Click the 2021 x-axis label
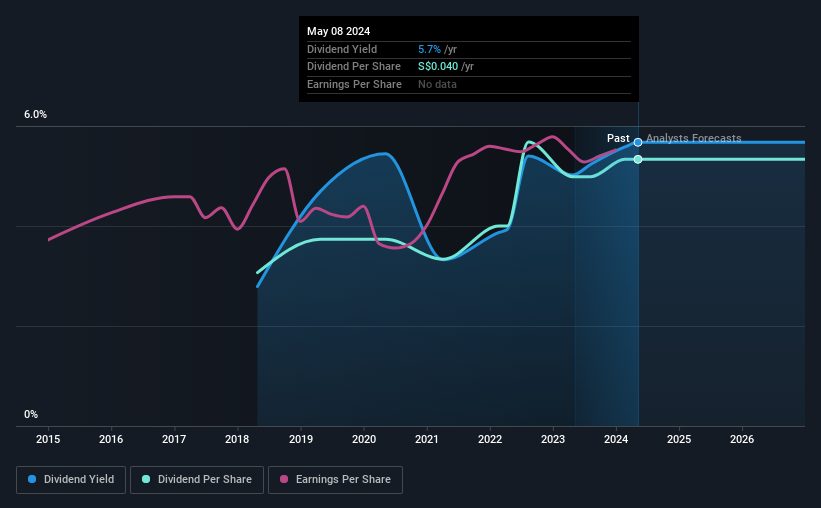 (427, 439)
